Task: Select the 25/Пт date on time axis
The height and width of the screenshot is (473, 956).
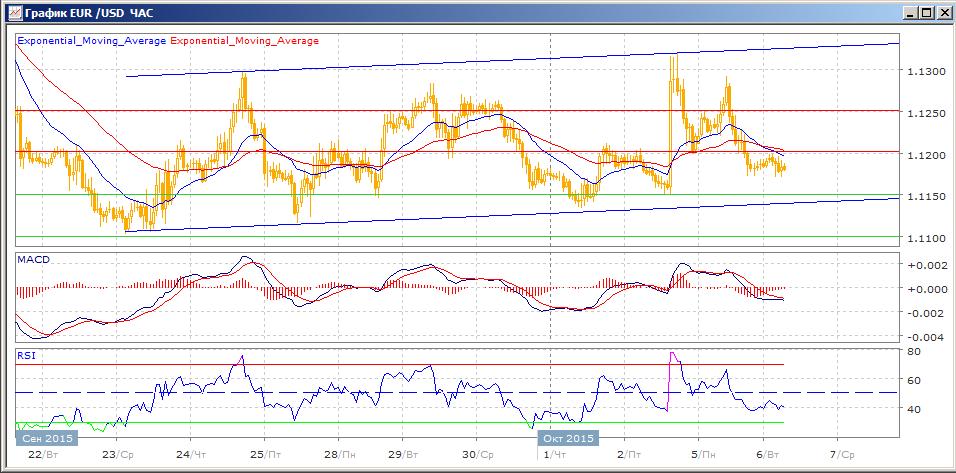Action: click(x=264, y=453)
